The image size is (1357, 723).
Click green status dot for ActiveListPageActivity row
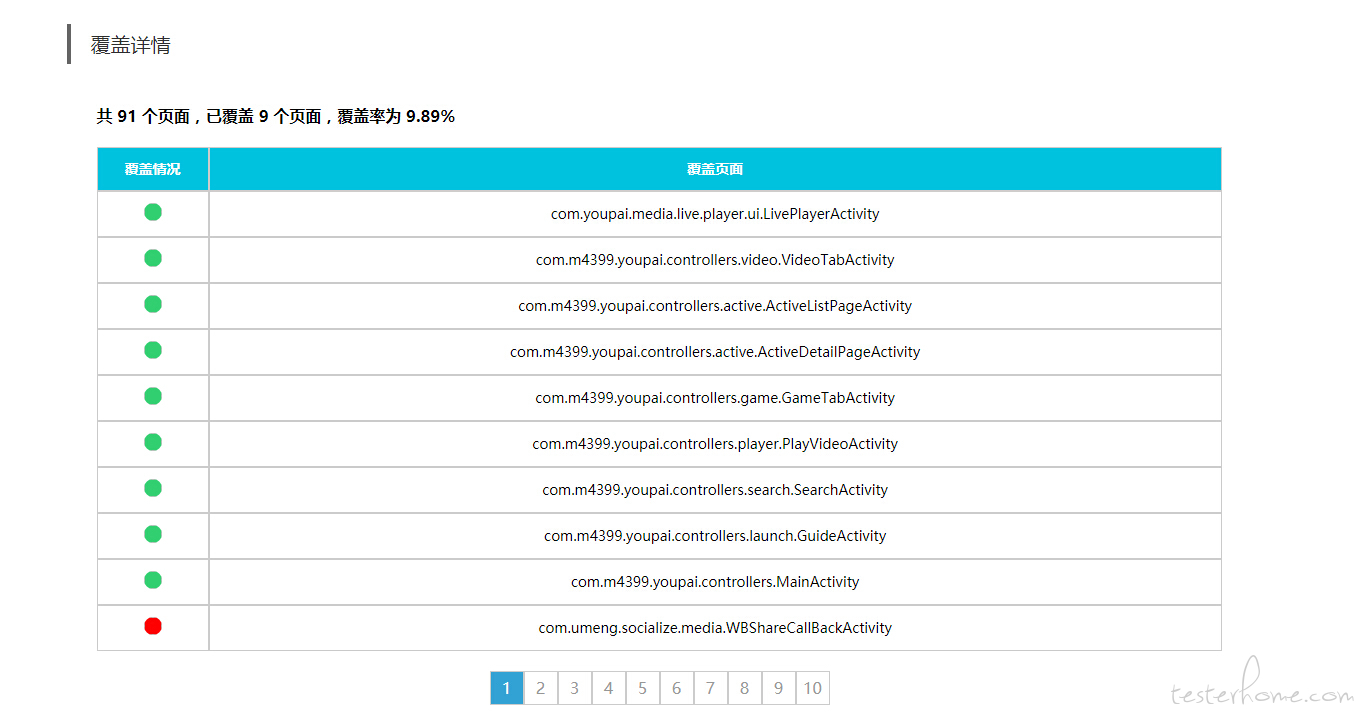tap(153, 304)
